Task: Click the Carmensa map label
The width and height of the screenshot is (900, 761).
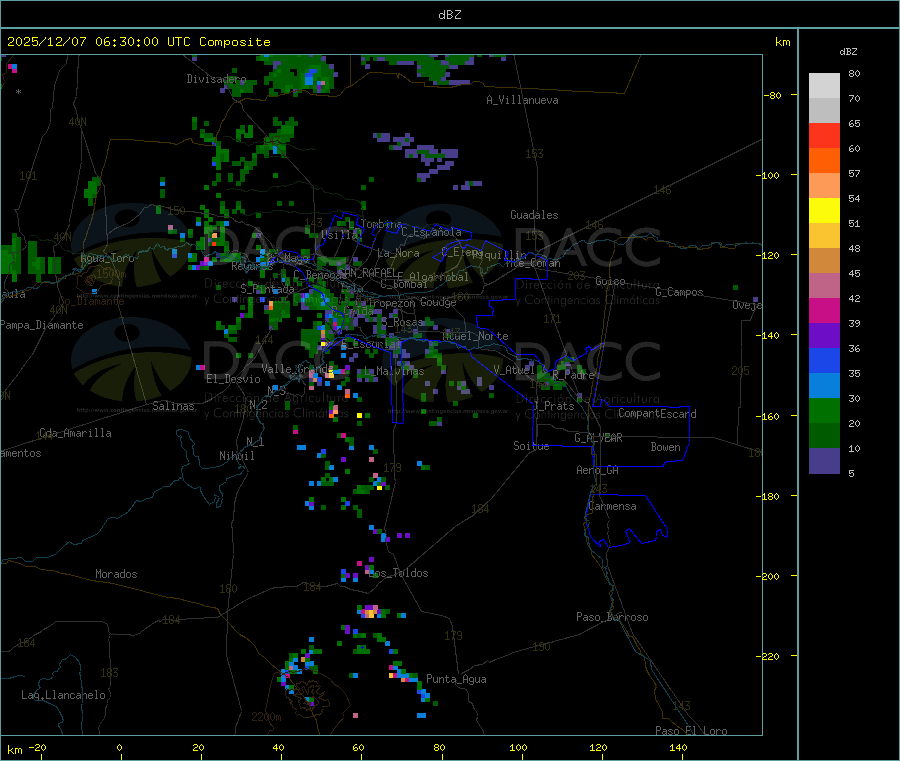Action: (612, 506)
